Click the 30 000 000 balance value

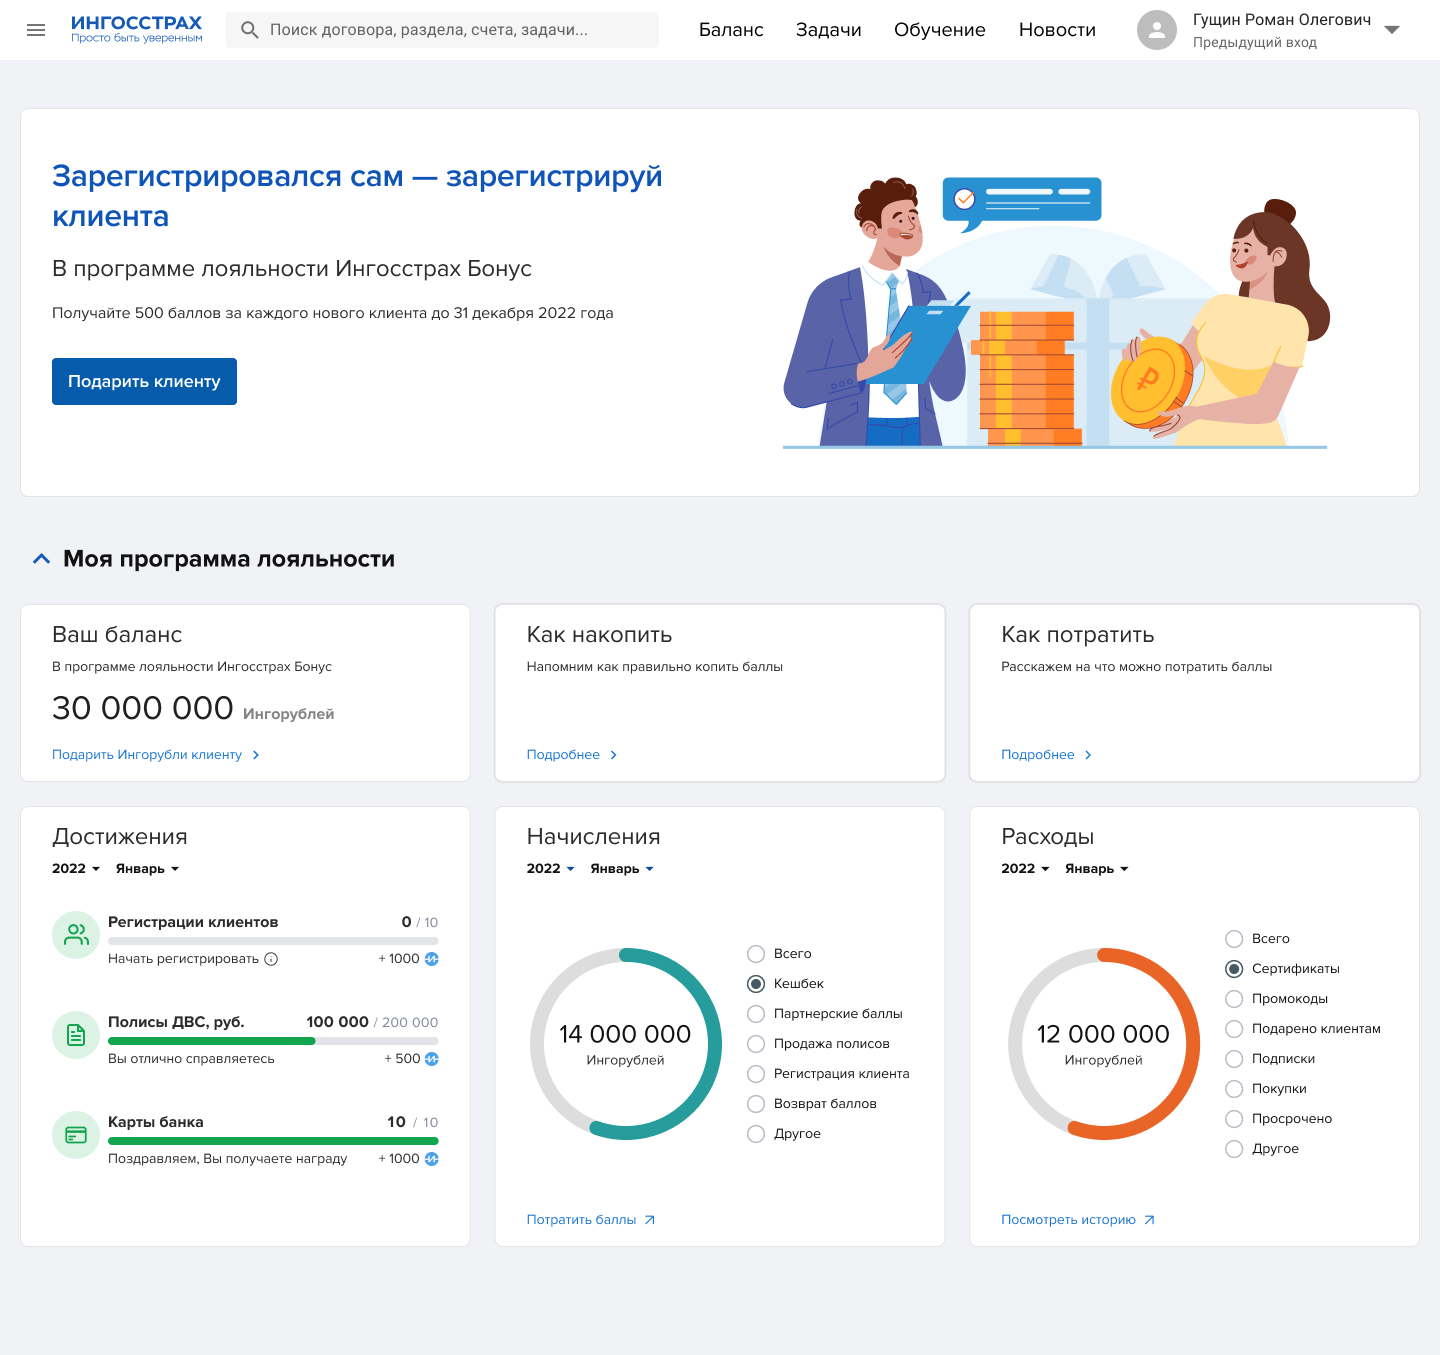[142, 708]
